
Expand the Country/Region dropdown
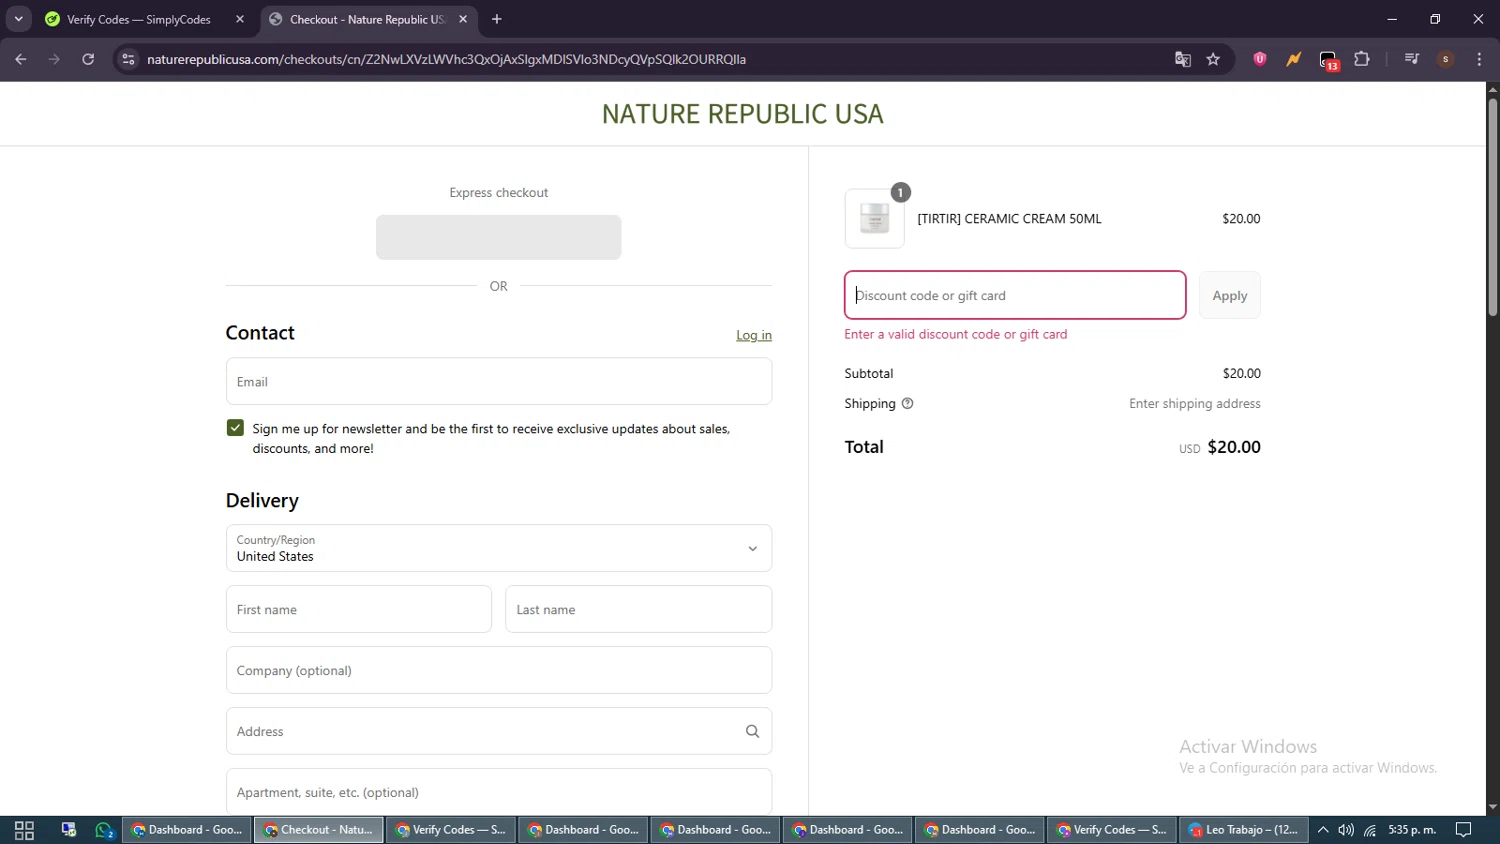pos(499,548)
